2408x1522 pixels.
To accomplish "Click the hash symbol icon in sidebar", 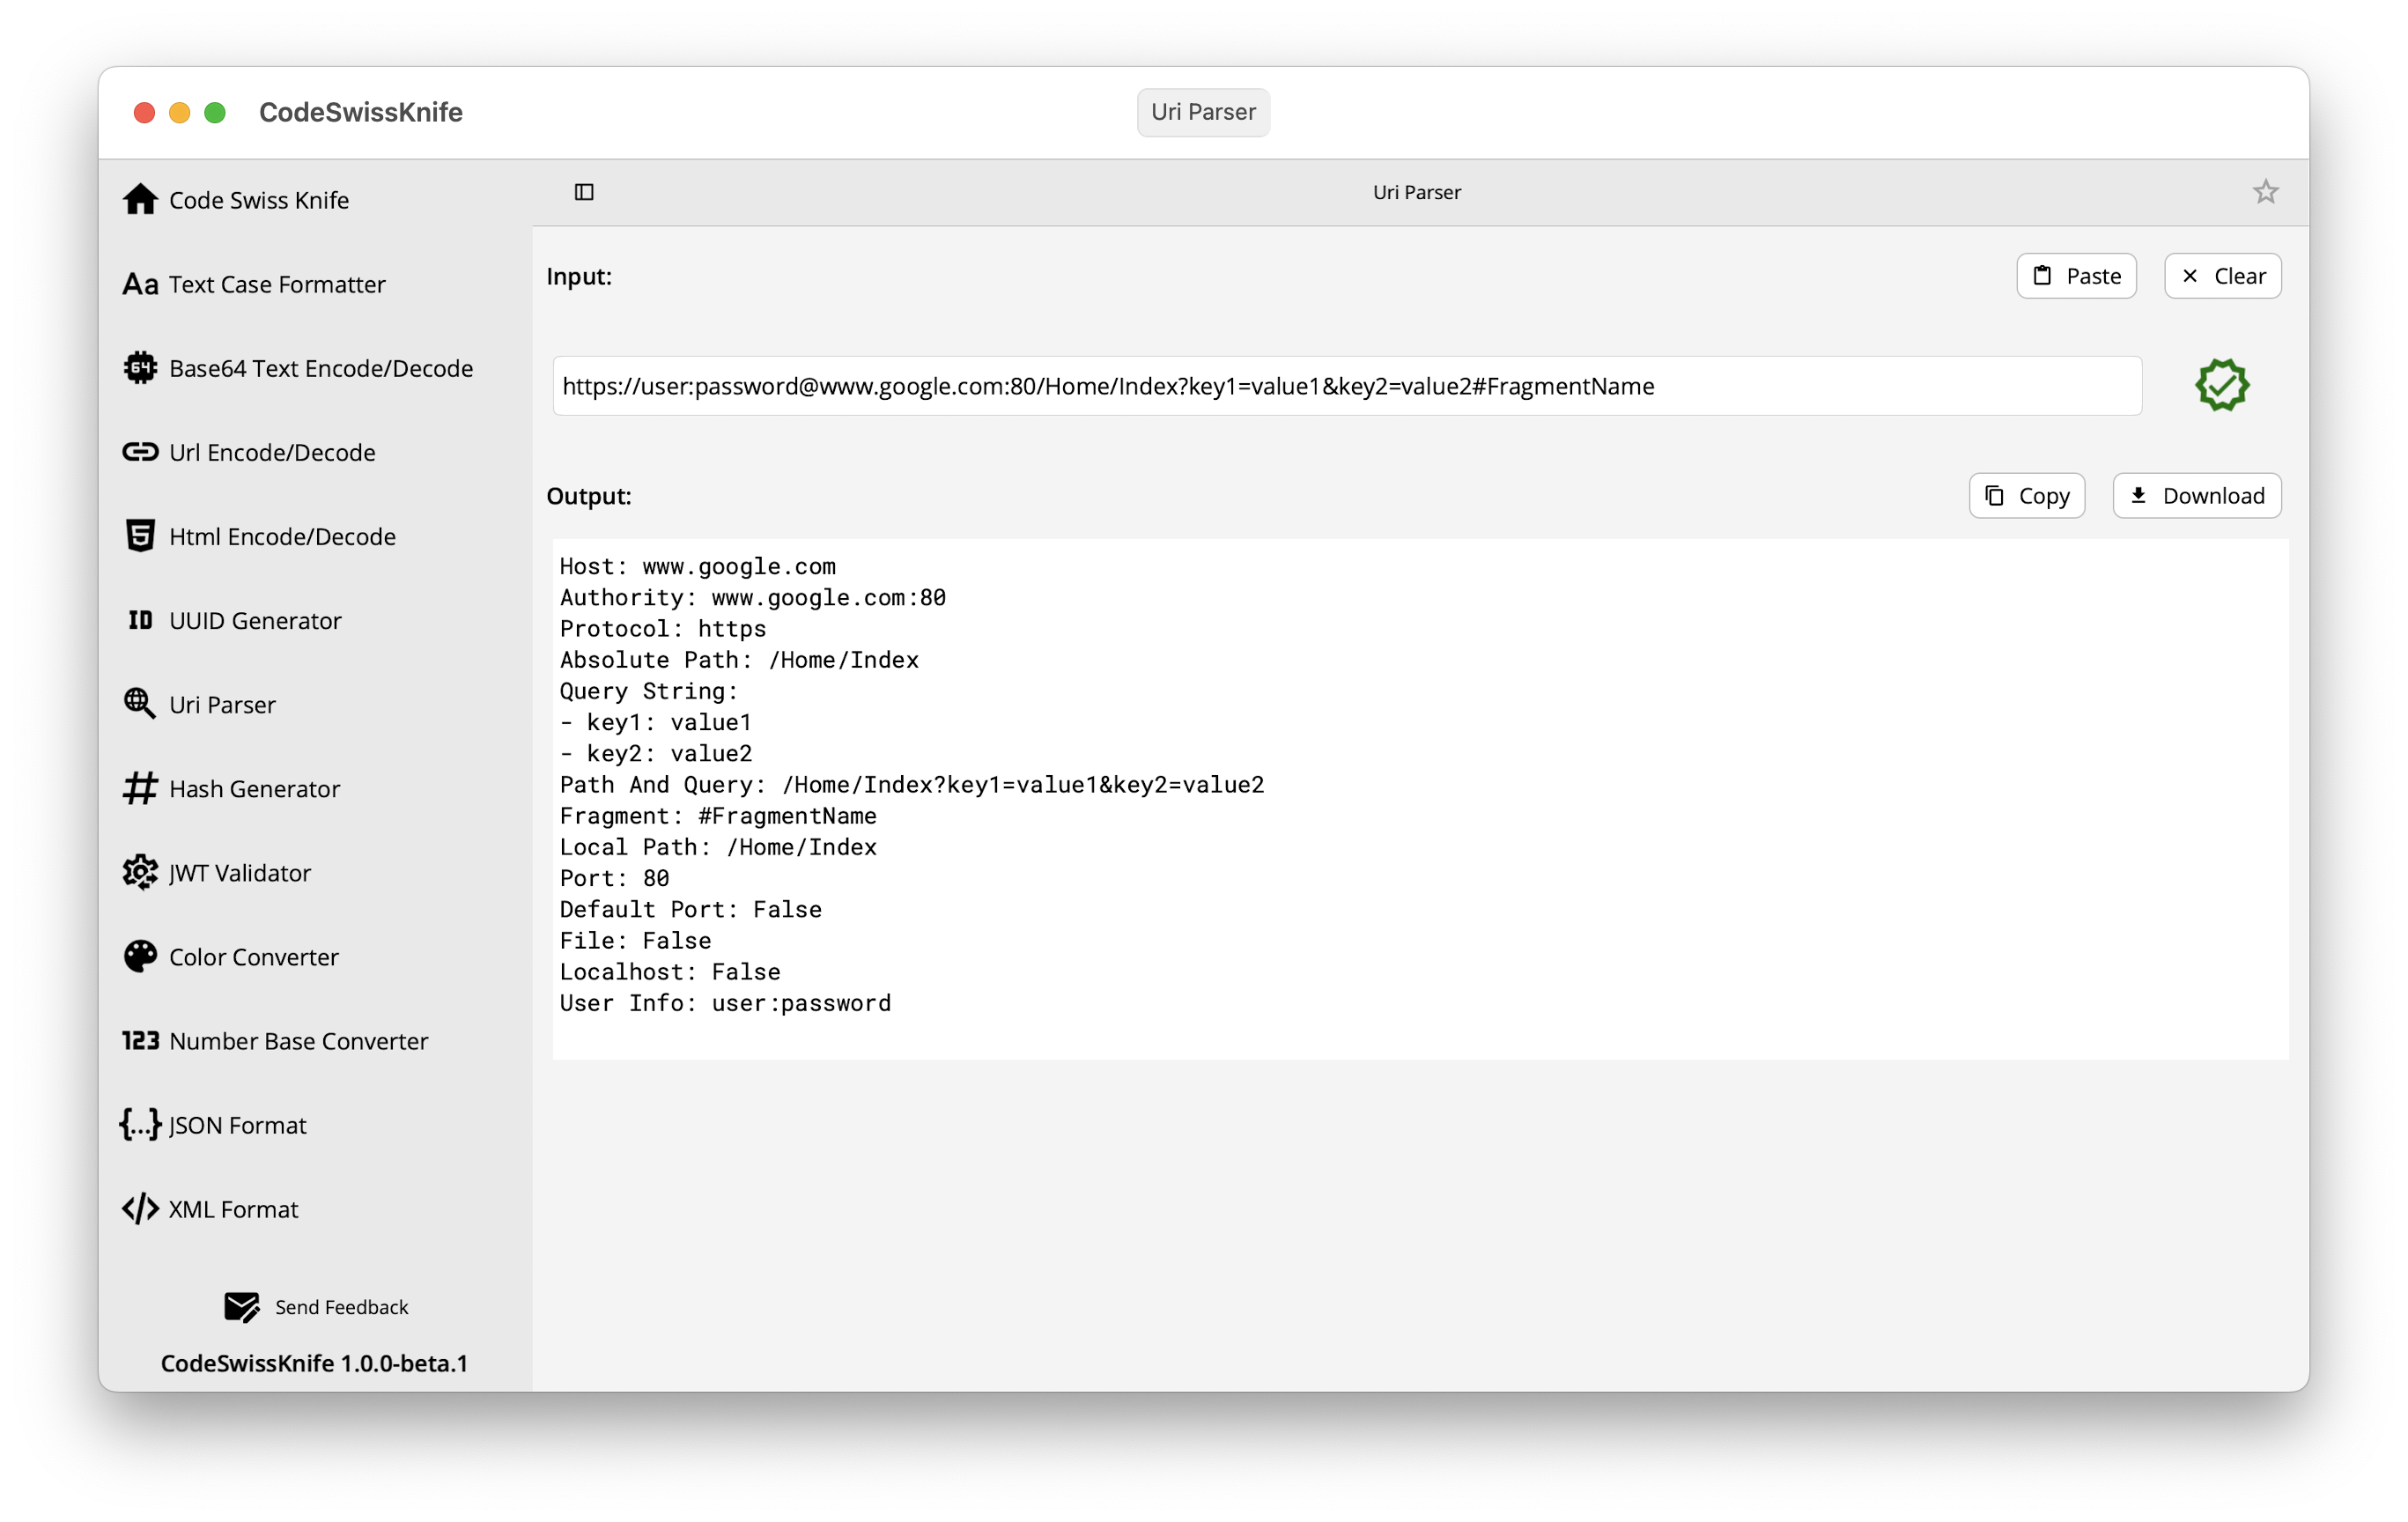I will tap(140, 788).
